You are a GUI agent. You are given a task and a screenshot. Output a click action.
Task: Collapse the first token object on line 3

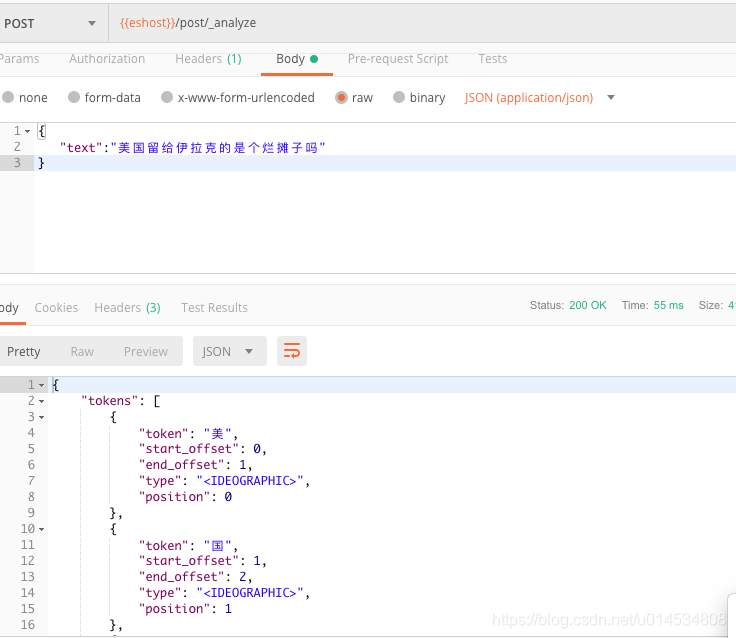click(41, 417)
